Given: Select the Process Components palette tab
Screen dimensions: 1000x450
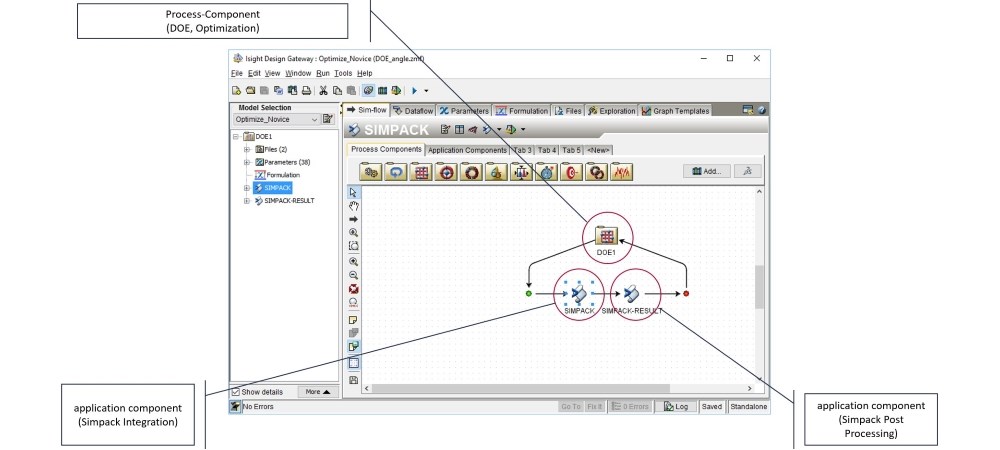Looking at the screenshot, I should [x=386, y=149].
